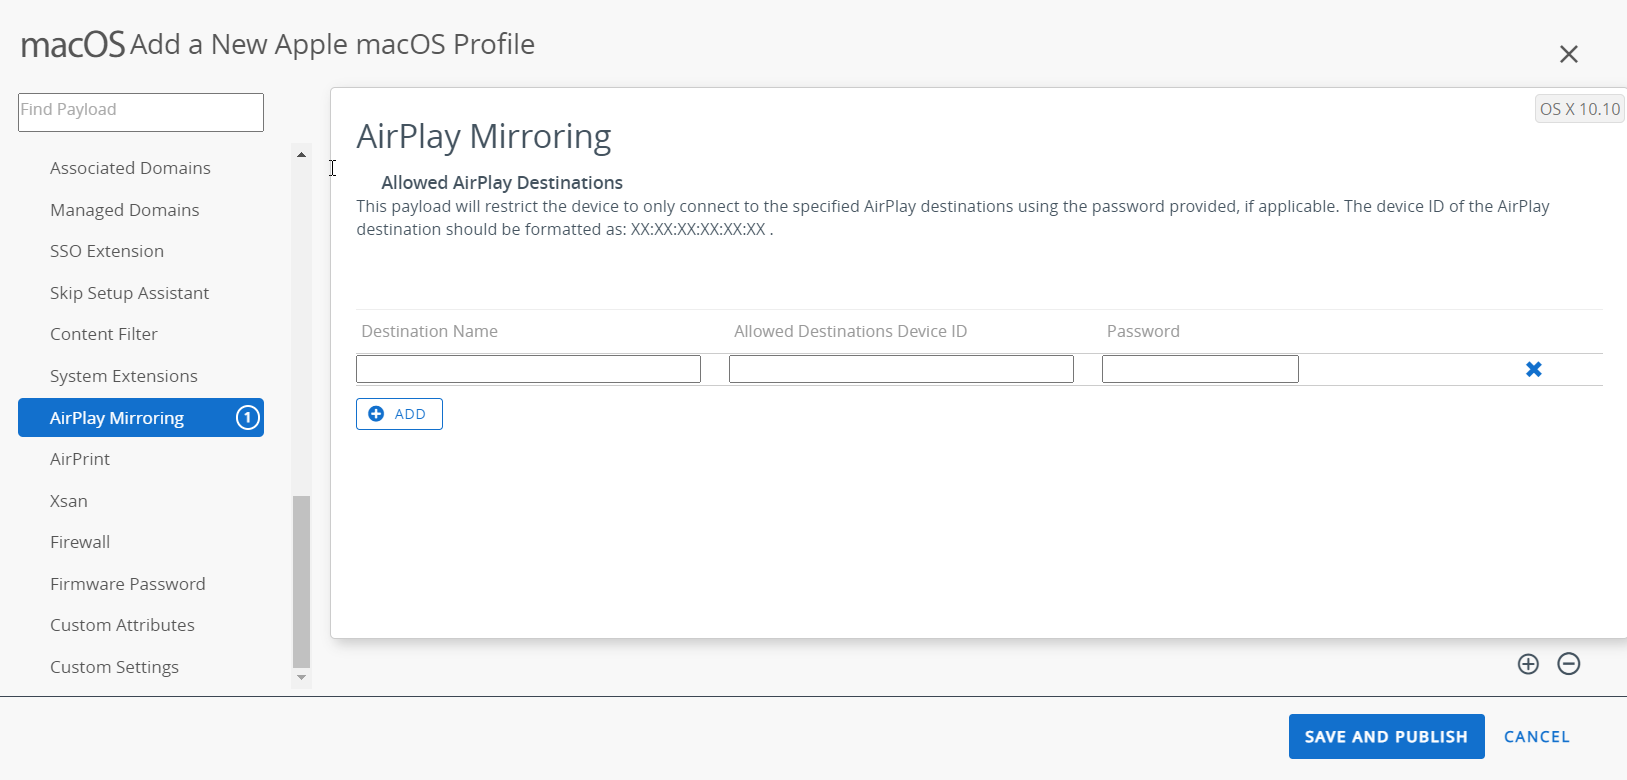Select the SSO Extension payload
Screen dimensions: 1627x780
[107, 251]
